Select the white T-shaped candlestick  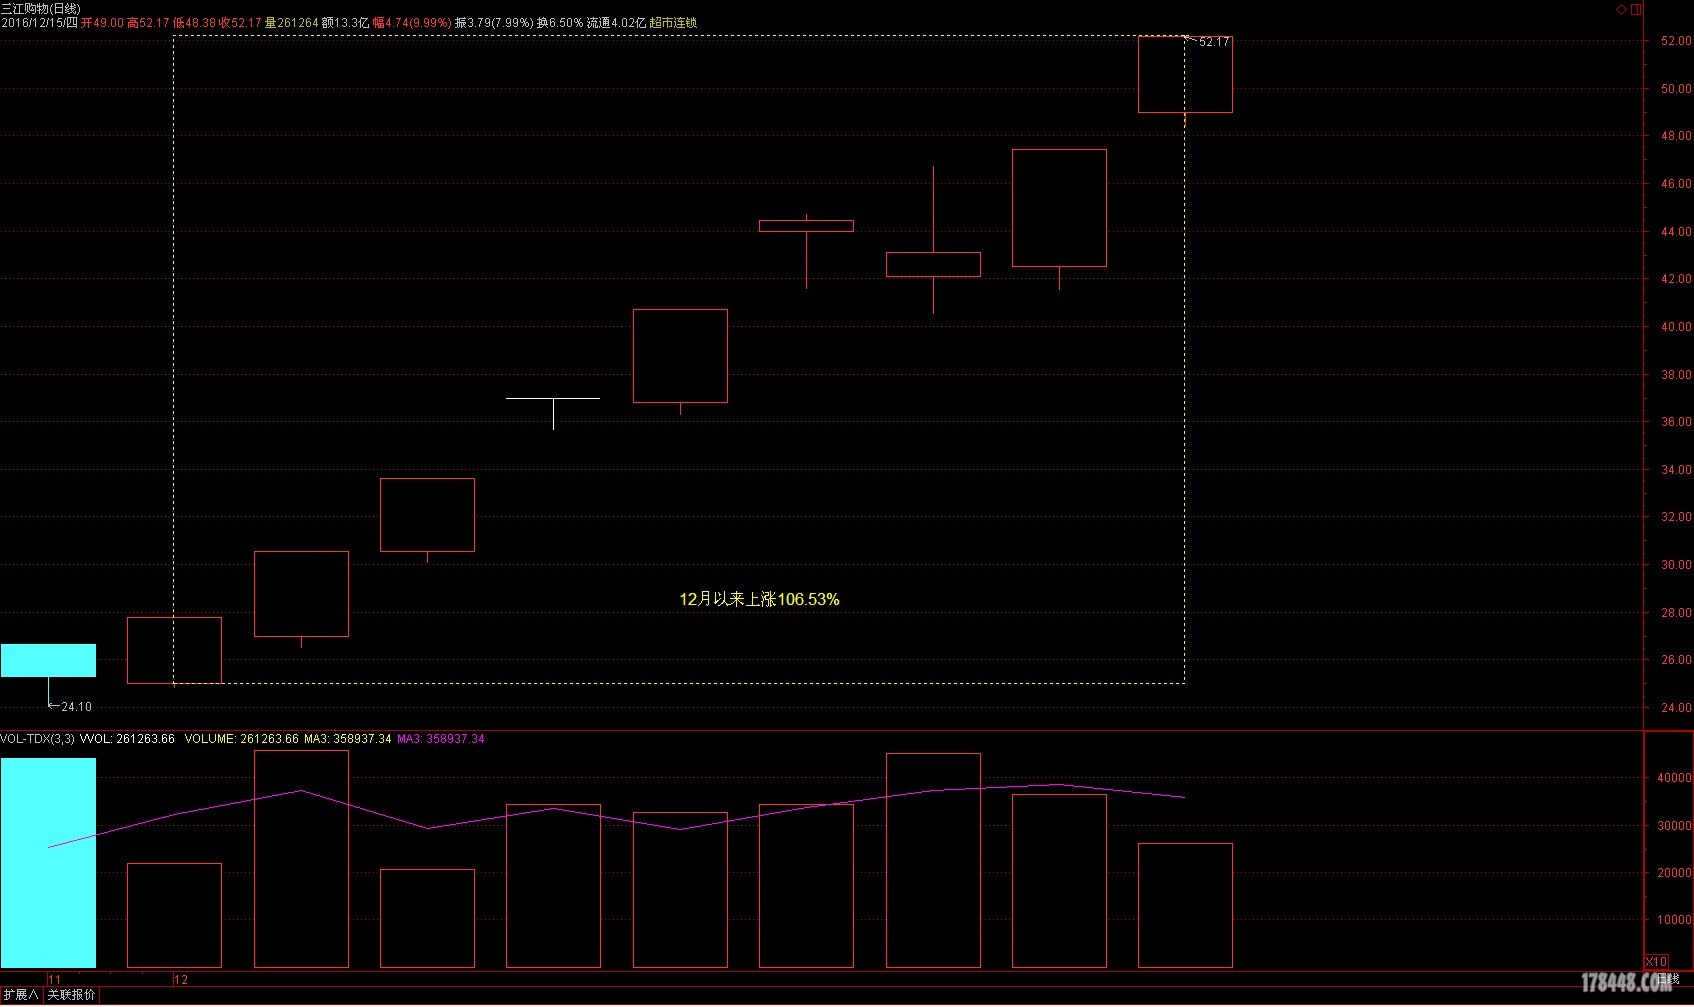(553, 413)
